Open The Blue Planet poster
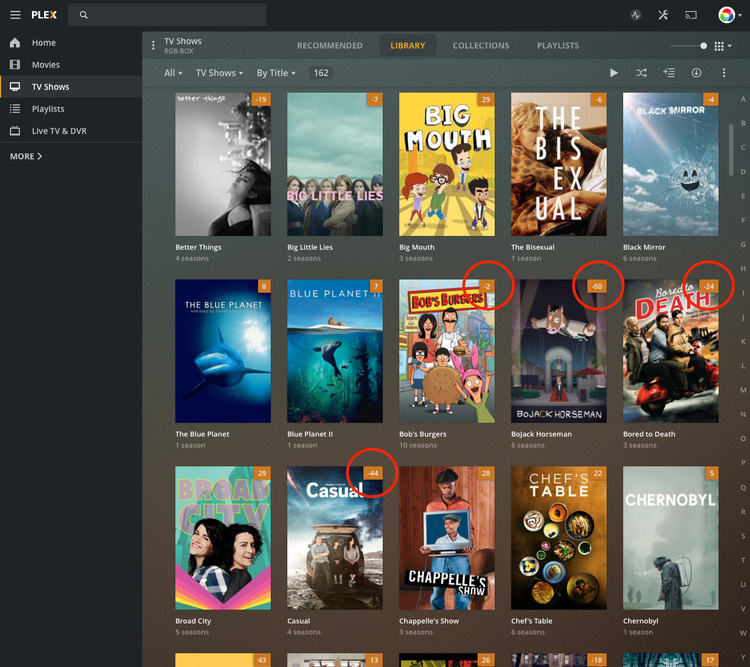This screenshot has width=750, height=667. [x=223, y=351]
